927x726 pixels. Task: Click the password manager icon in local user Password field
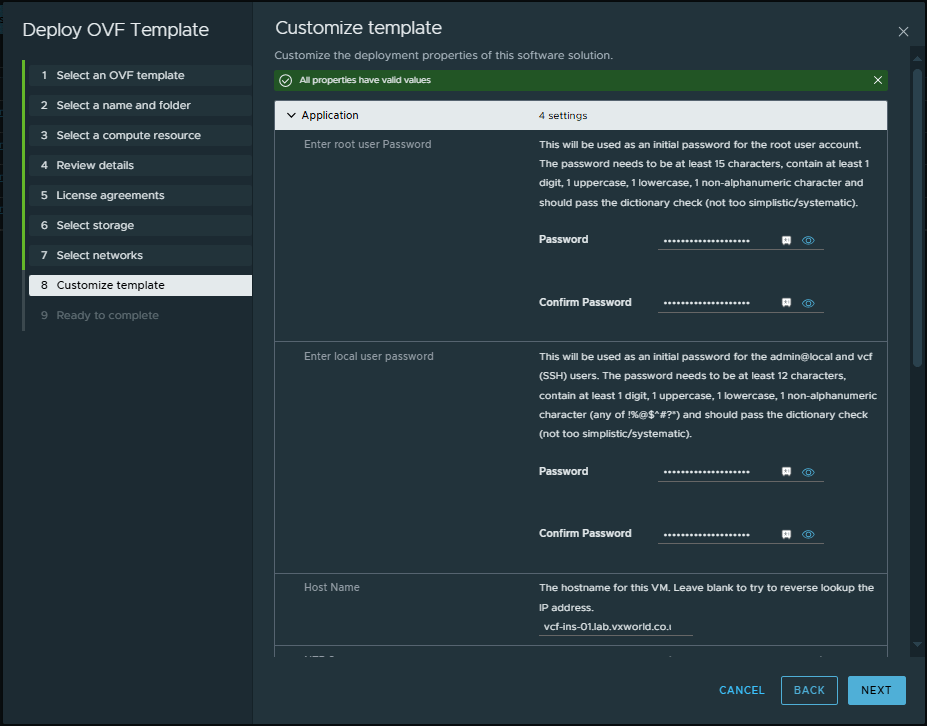click(787, 472)
